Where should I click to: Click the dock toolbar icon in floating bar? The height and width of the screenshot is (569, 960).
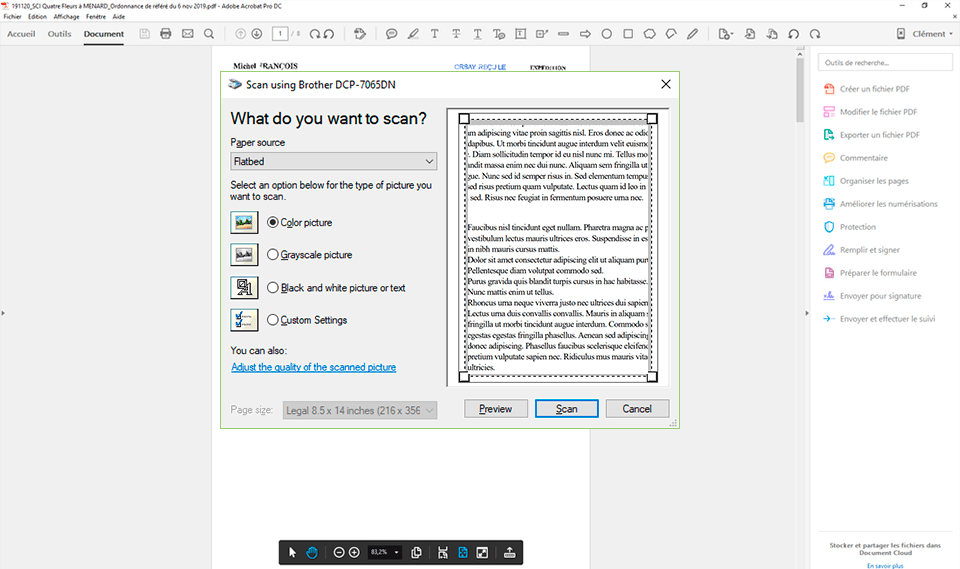509,552
